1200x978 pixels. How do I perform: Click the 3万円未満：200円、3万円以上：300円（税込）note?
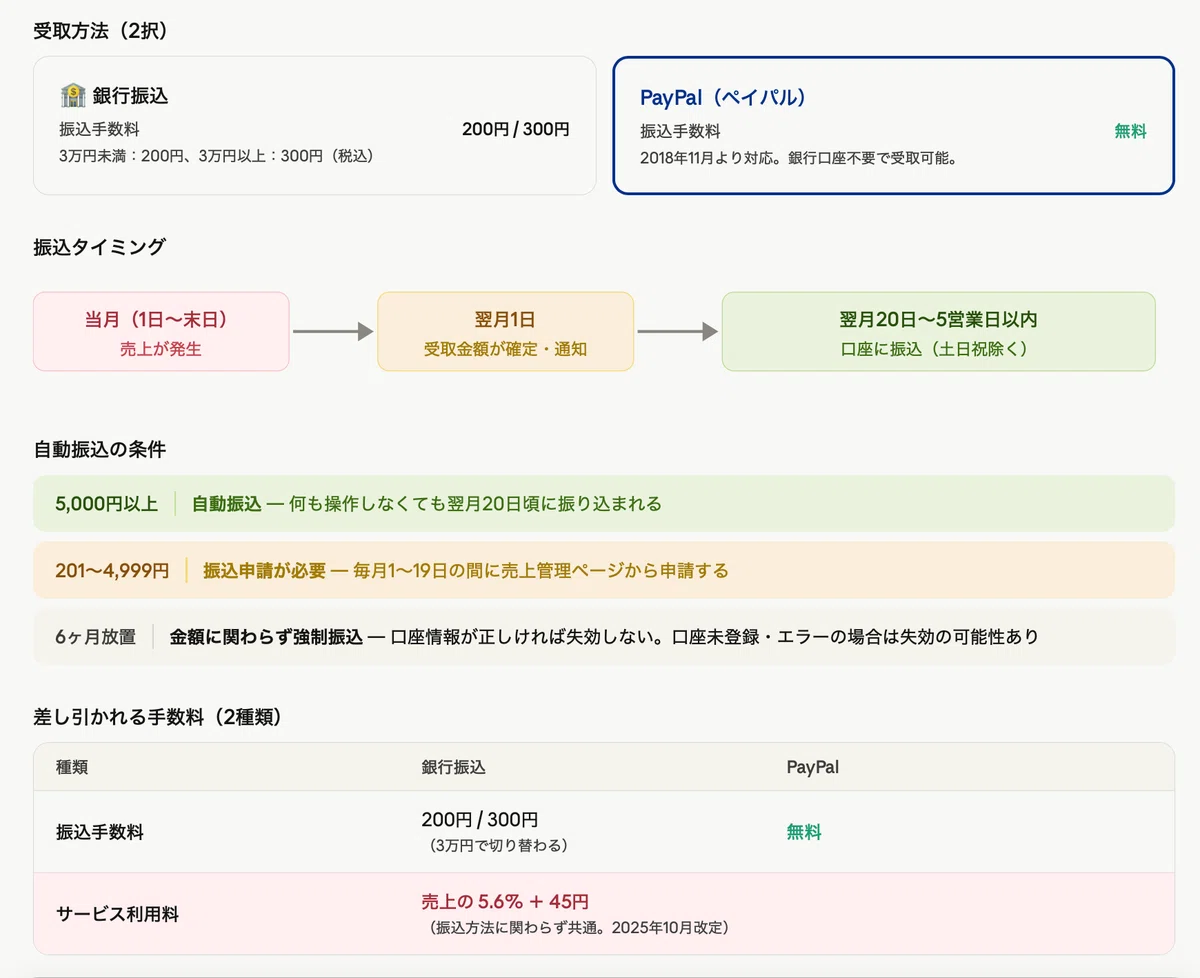tap(216, 156)
